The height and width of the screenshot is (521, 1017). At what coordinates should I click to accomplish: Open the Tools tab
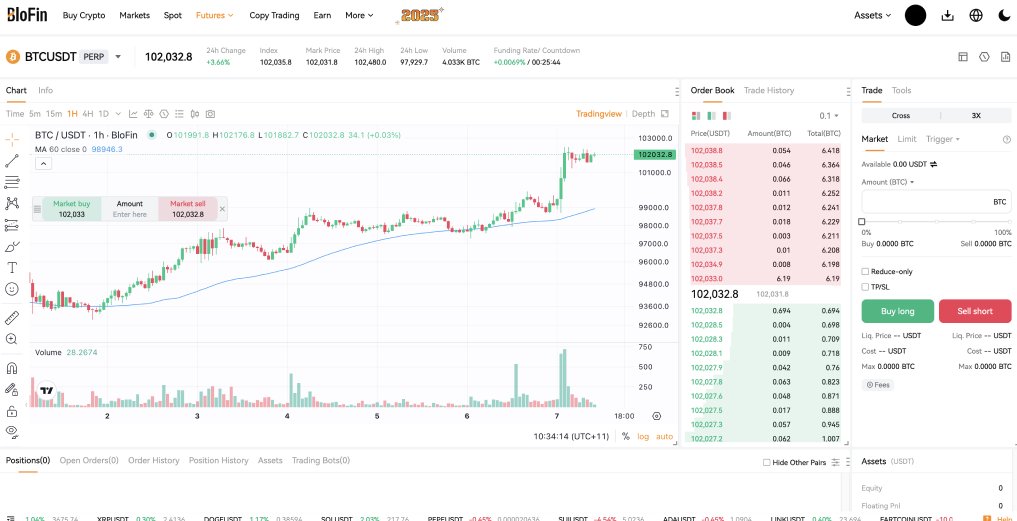coord(901,90)
